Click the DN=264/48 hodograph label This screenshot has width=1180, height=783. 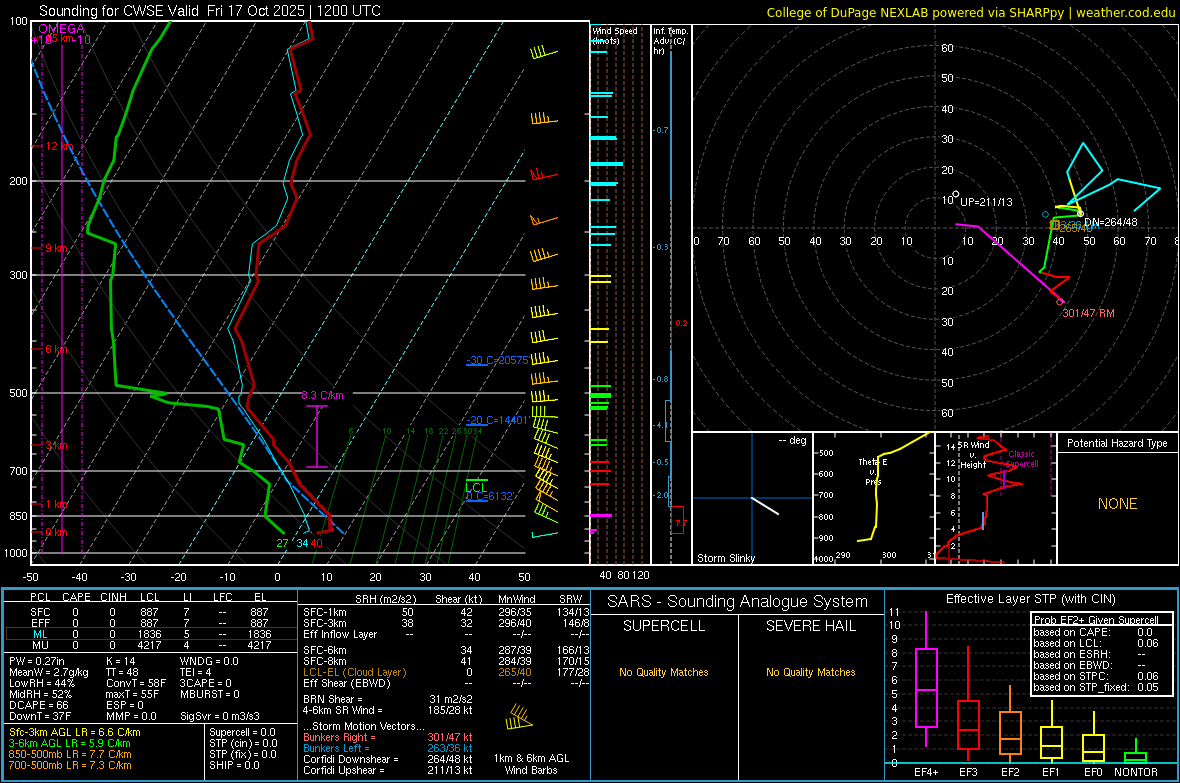coord(1111,222)
